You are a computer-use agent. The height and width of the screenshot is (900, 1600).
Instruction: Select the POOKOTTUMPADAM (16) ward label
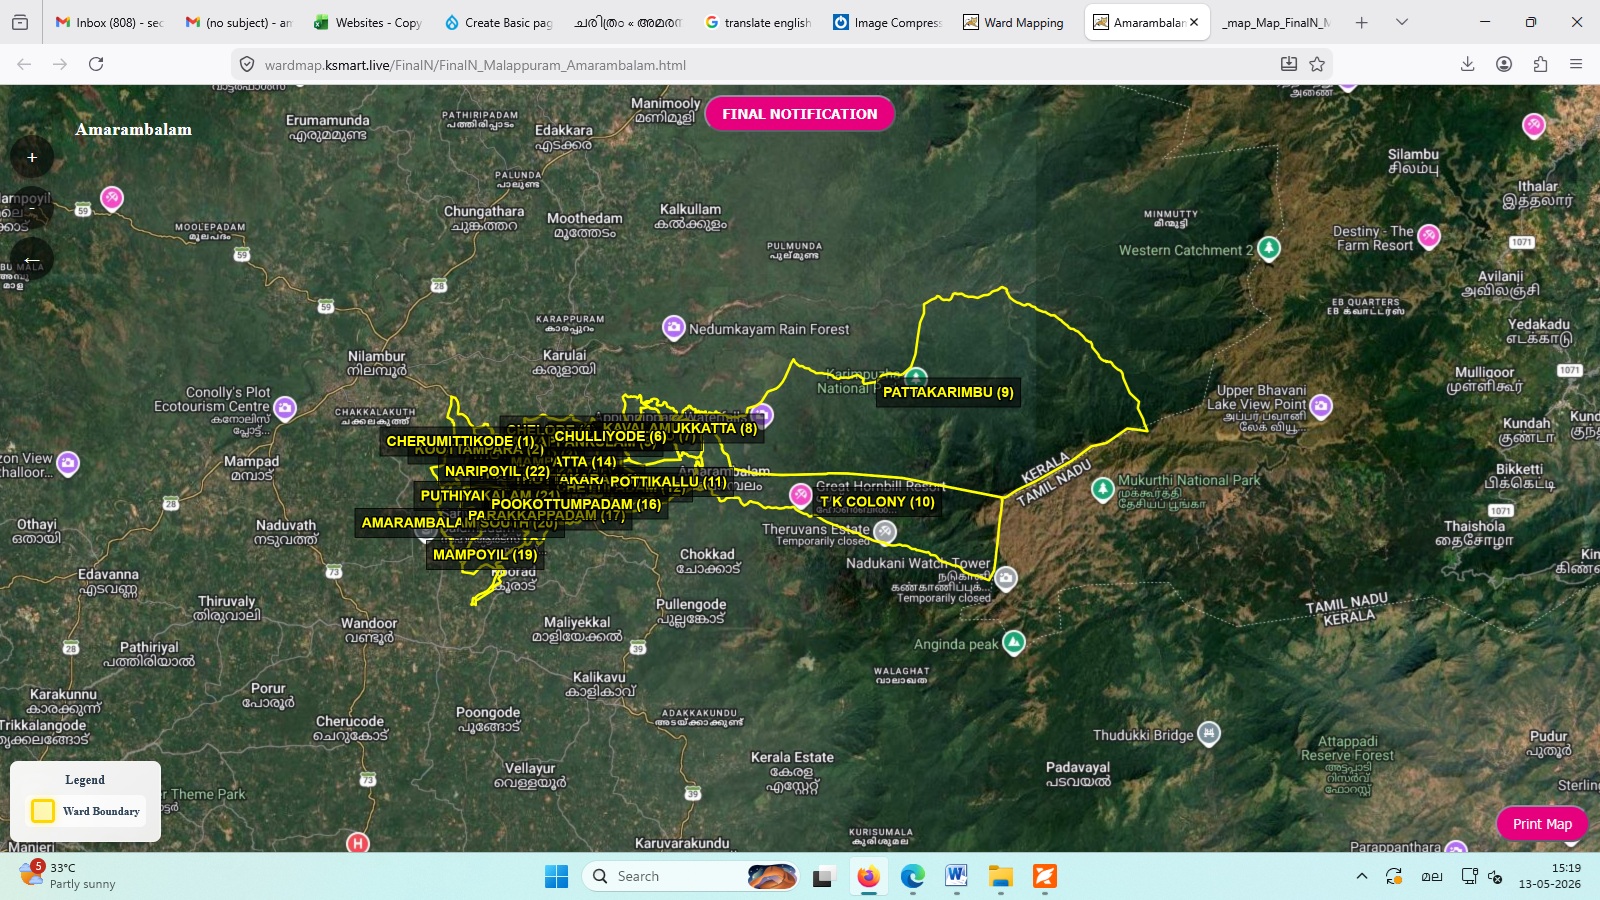576,504
